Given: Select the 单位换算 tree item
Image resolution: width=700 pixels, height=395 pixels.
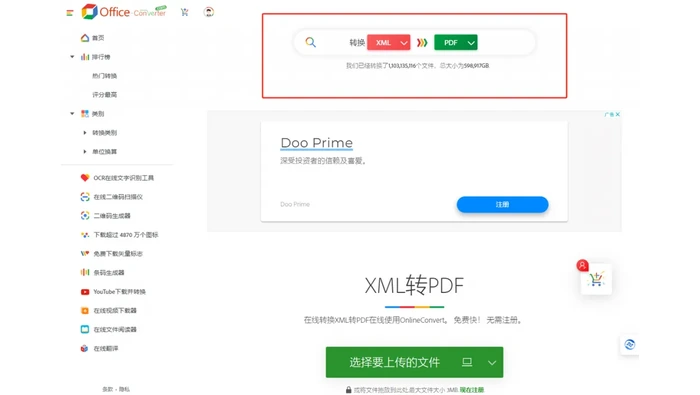Looking at the screenshot, I should 104,151.
